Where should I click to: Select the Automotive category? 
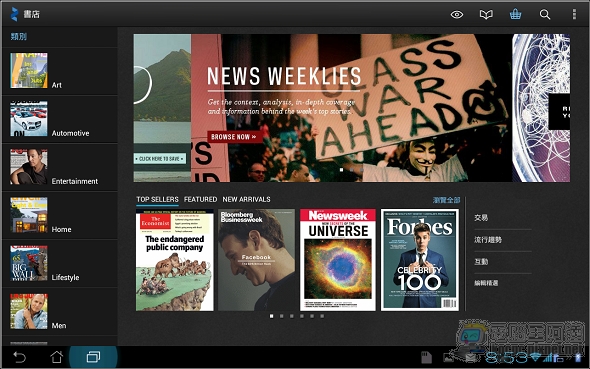click(60, 119)
